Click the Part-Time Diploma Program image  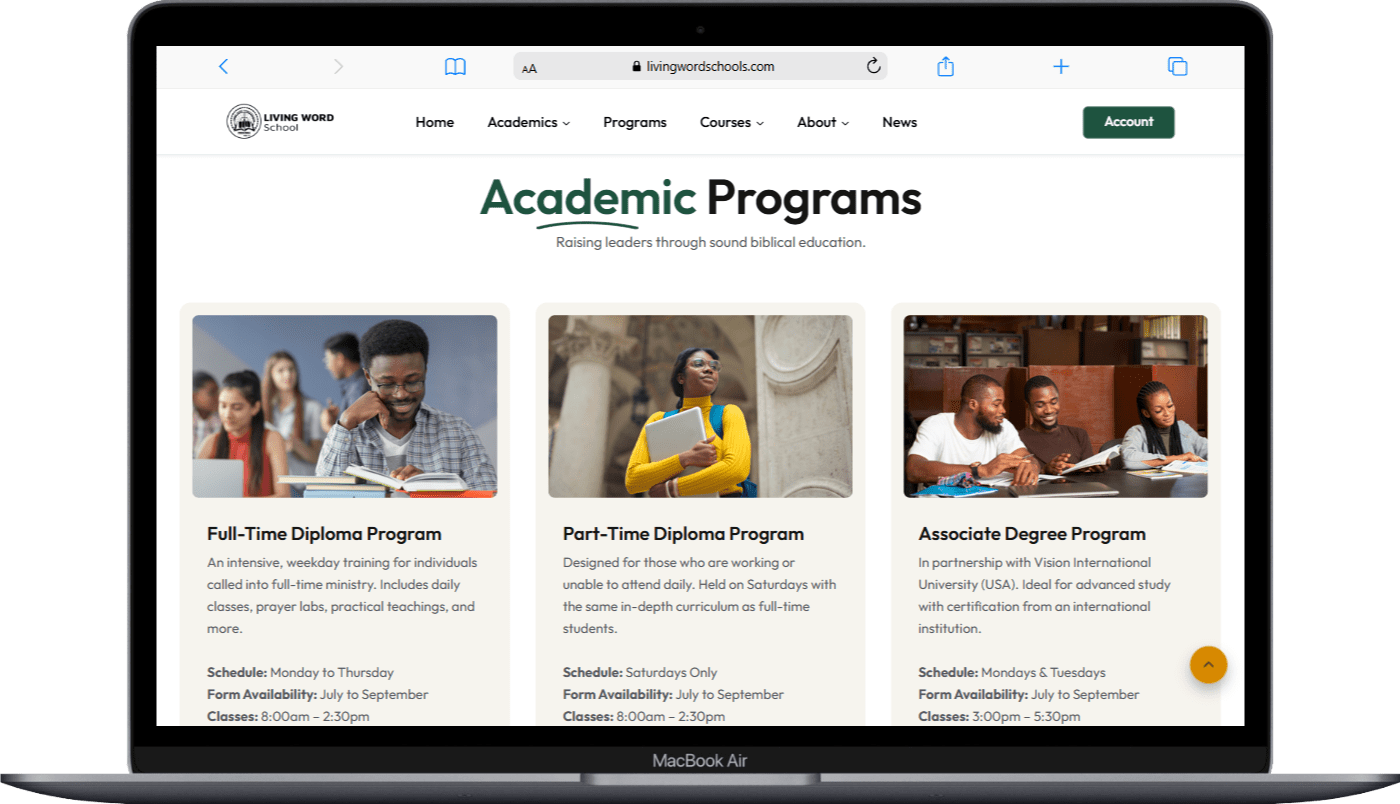pyautogui.click(x=700, y=406)
